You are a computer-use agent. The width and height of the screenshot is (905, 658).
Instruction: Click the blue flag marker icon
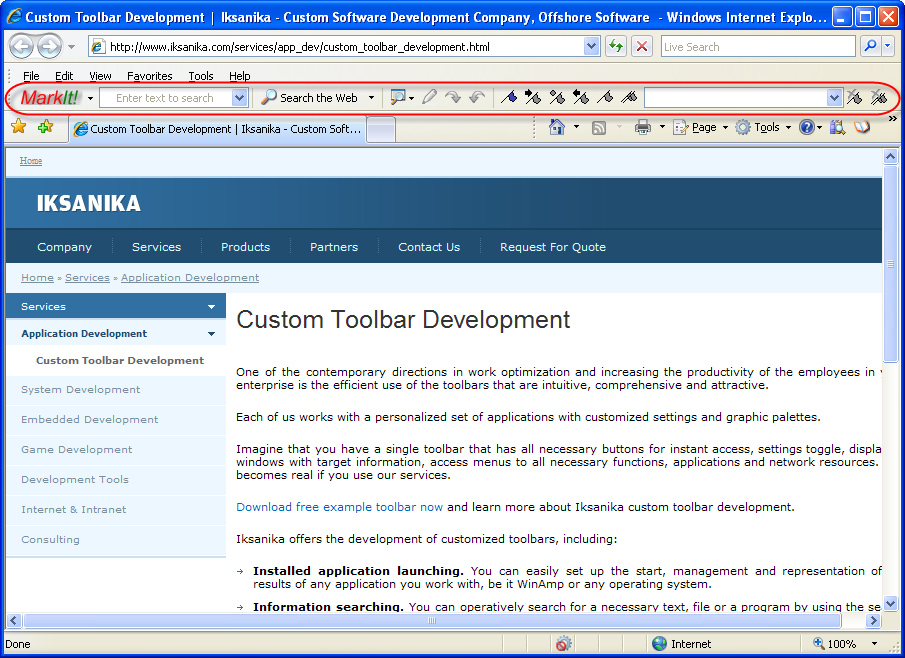(x=508, y=98)
